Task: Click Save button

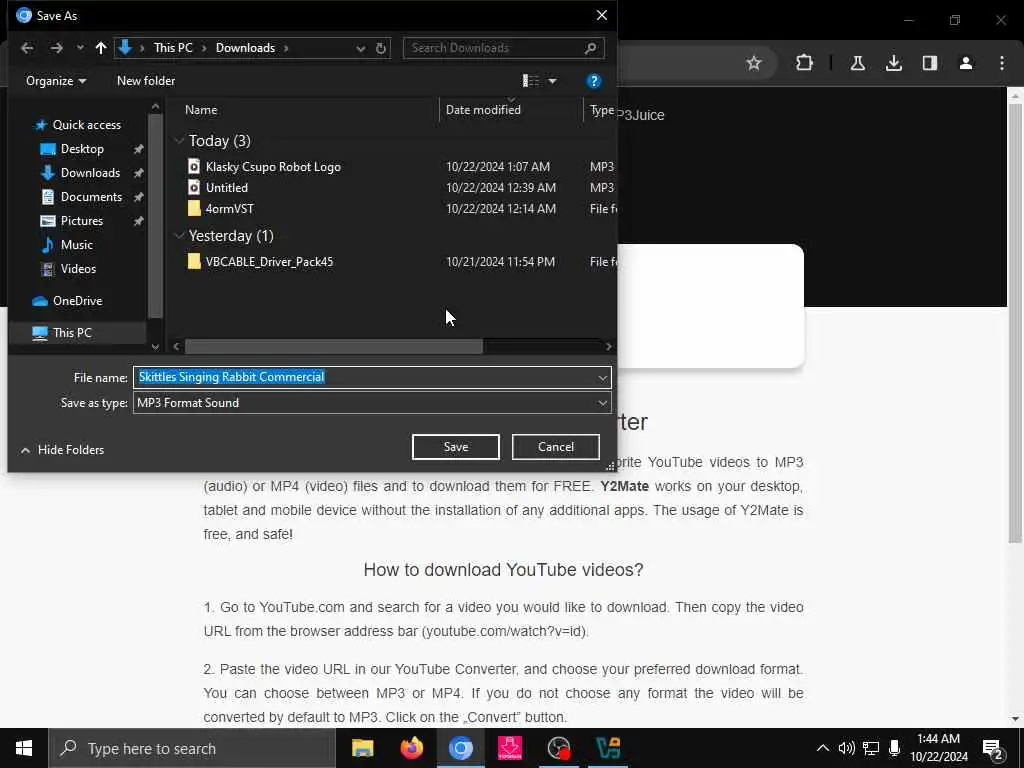Action: click(x=456, y=447)
